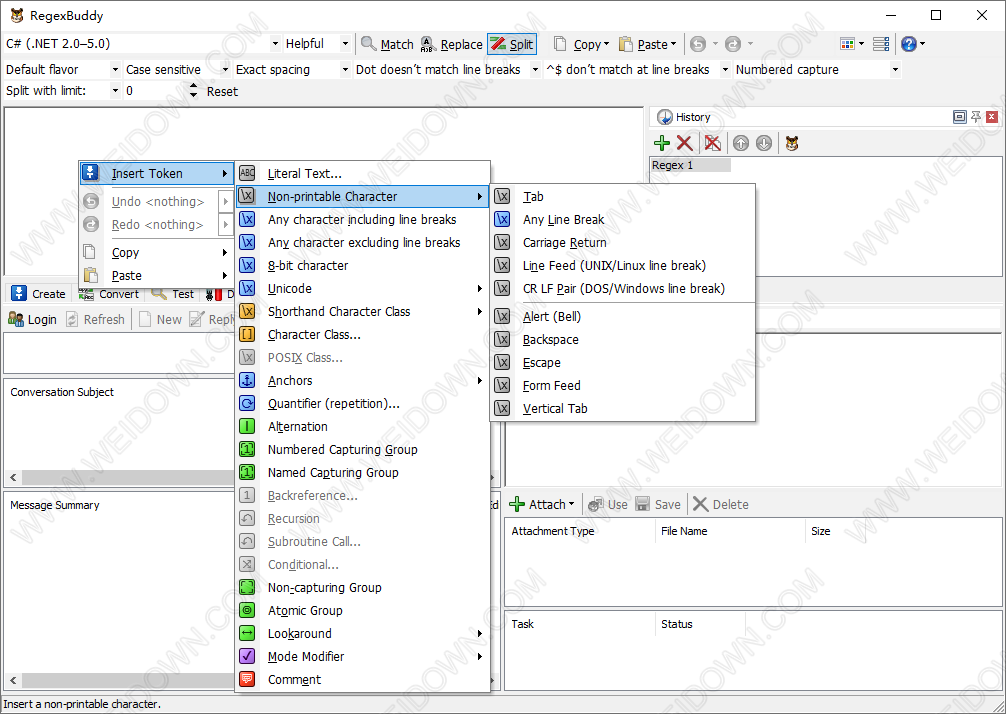Click the Comment red speech icon
This screenshot has width=1006, height=714.
(247, 679)
